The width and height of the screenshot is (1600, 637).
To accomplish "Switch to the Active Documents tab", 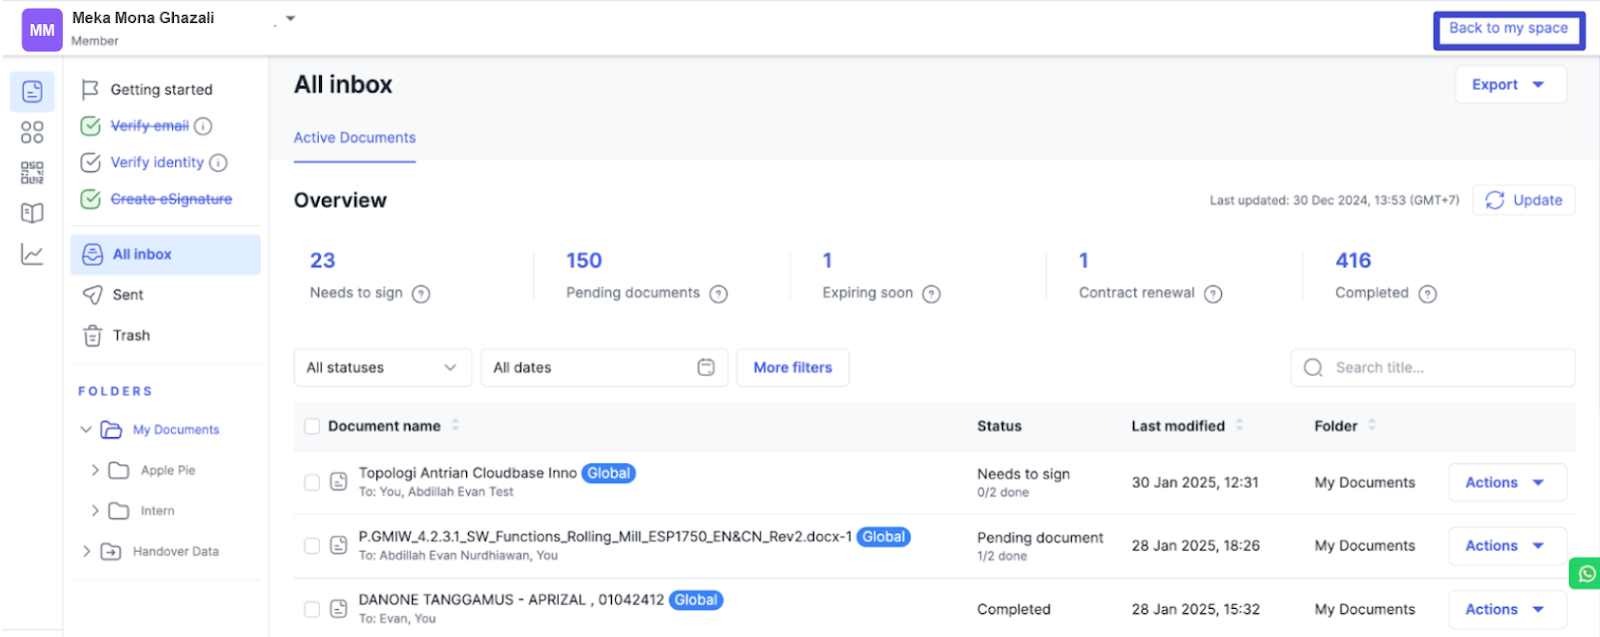I will coord(354,138).
